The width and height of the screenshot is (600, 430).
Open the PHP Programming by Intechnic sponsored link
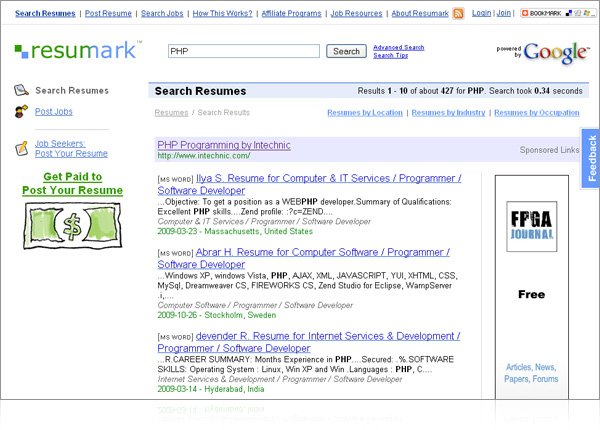[x=224, y=145]
